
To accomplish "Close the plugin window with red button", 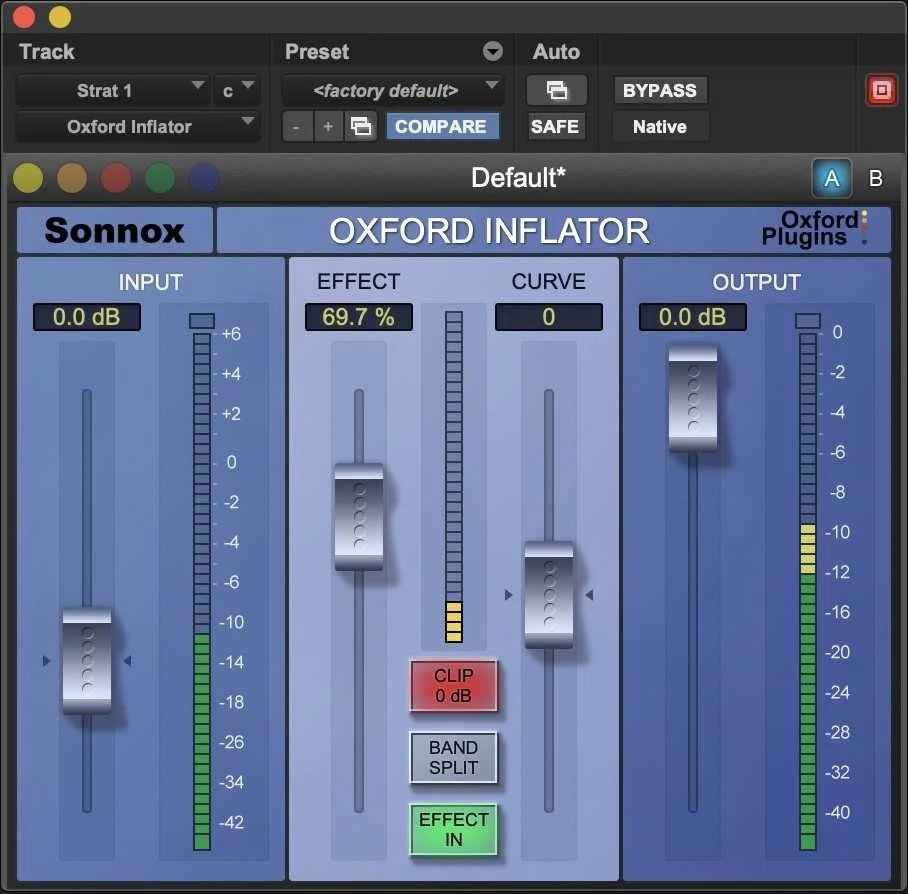I will [x=24, y=17].
